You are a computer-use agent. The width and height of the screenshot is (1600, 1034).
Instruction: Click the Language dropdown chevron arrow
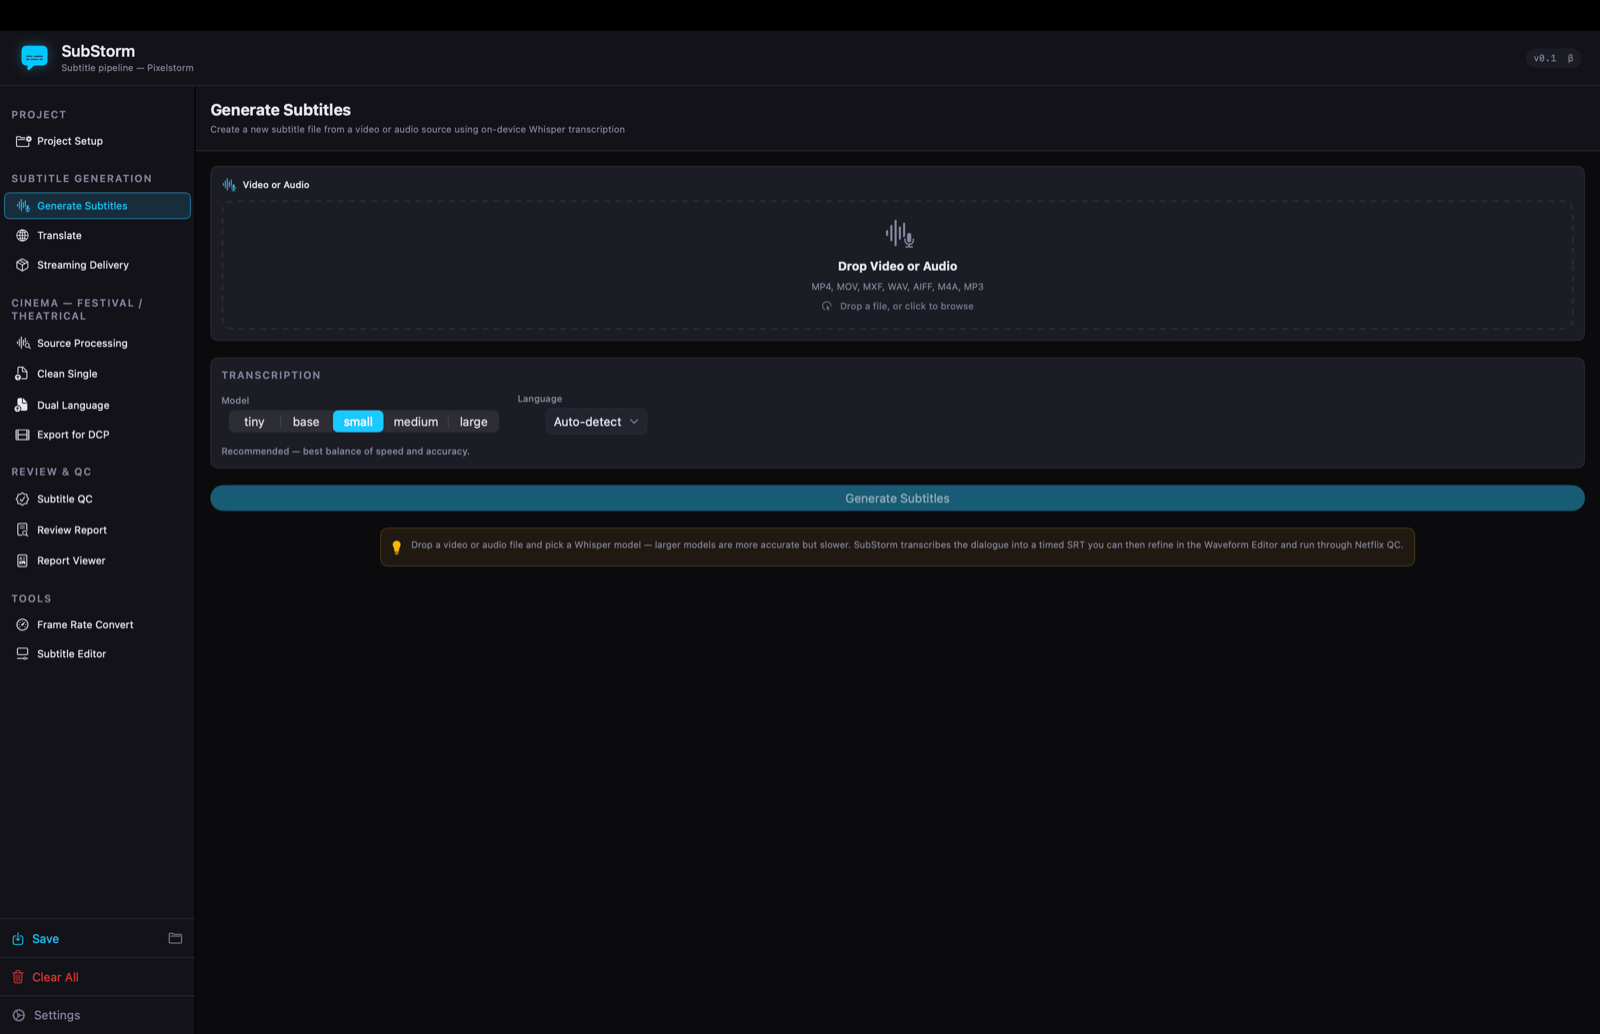click(634, 422)
